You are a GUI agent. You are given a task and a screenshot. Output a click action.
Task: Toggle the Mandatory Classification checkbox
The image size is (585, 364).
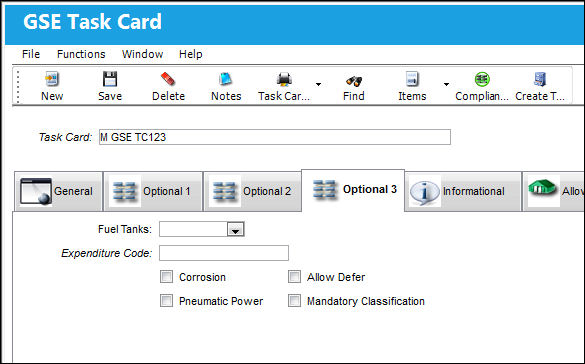click(294, 301)
